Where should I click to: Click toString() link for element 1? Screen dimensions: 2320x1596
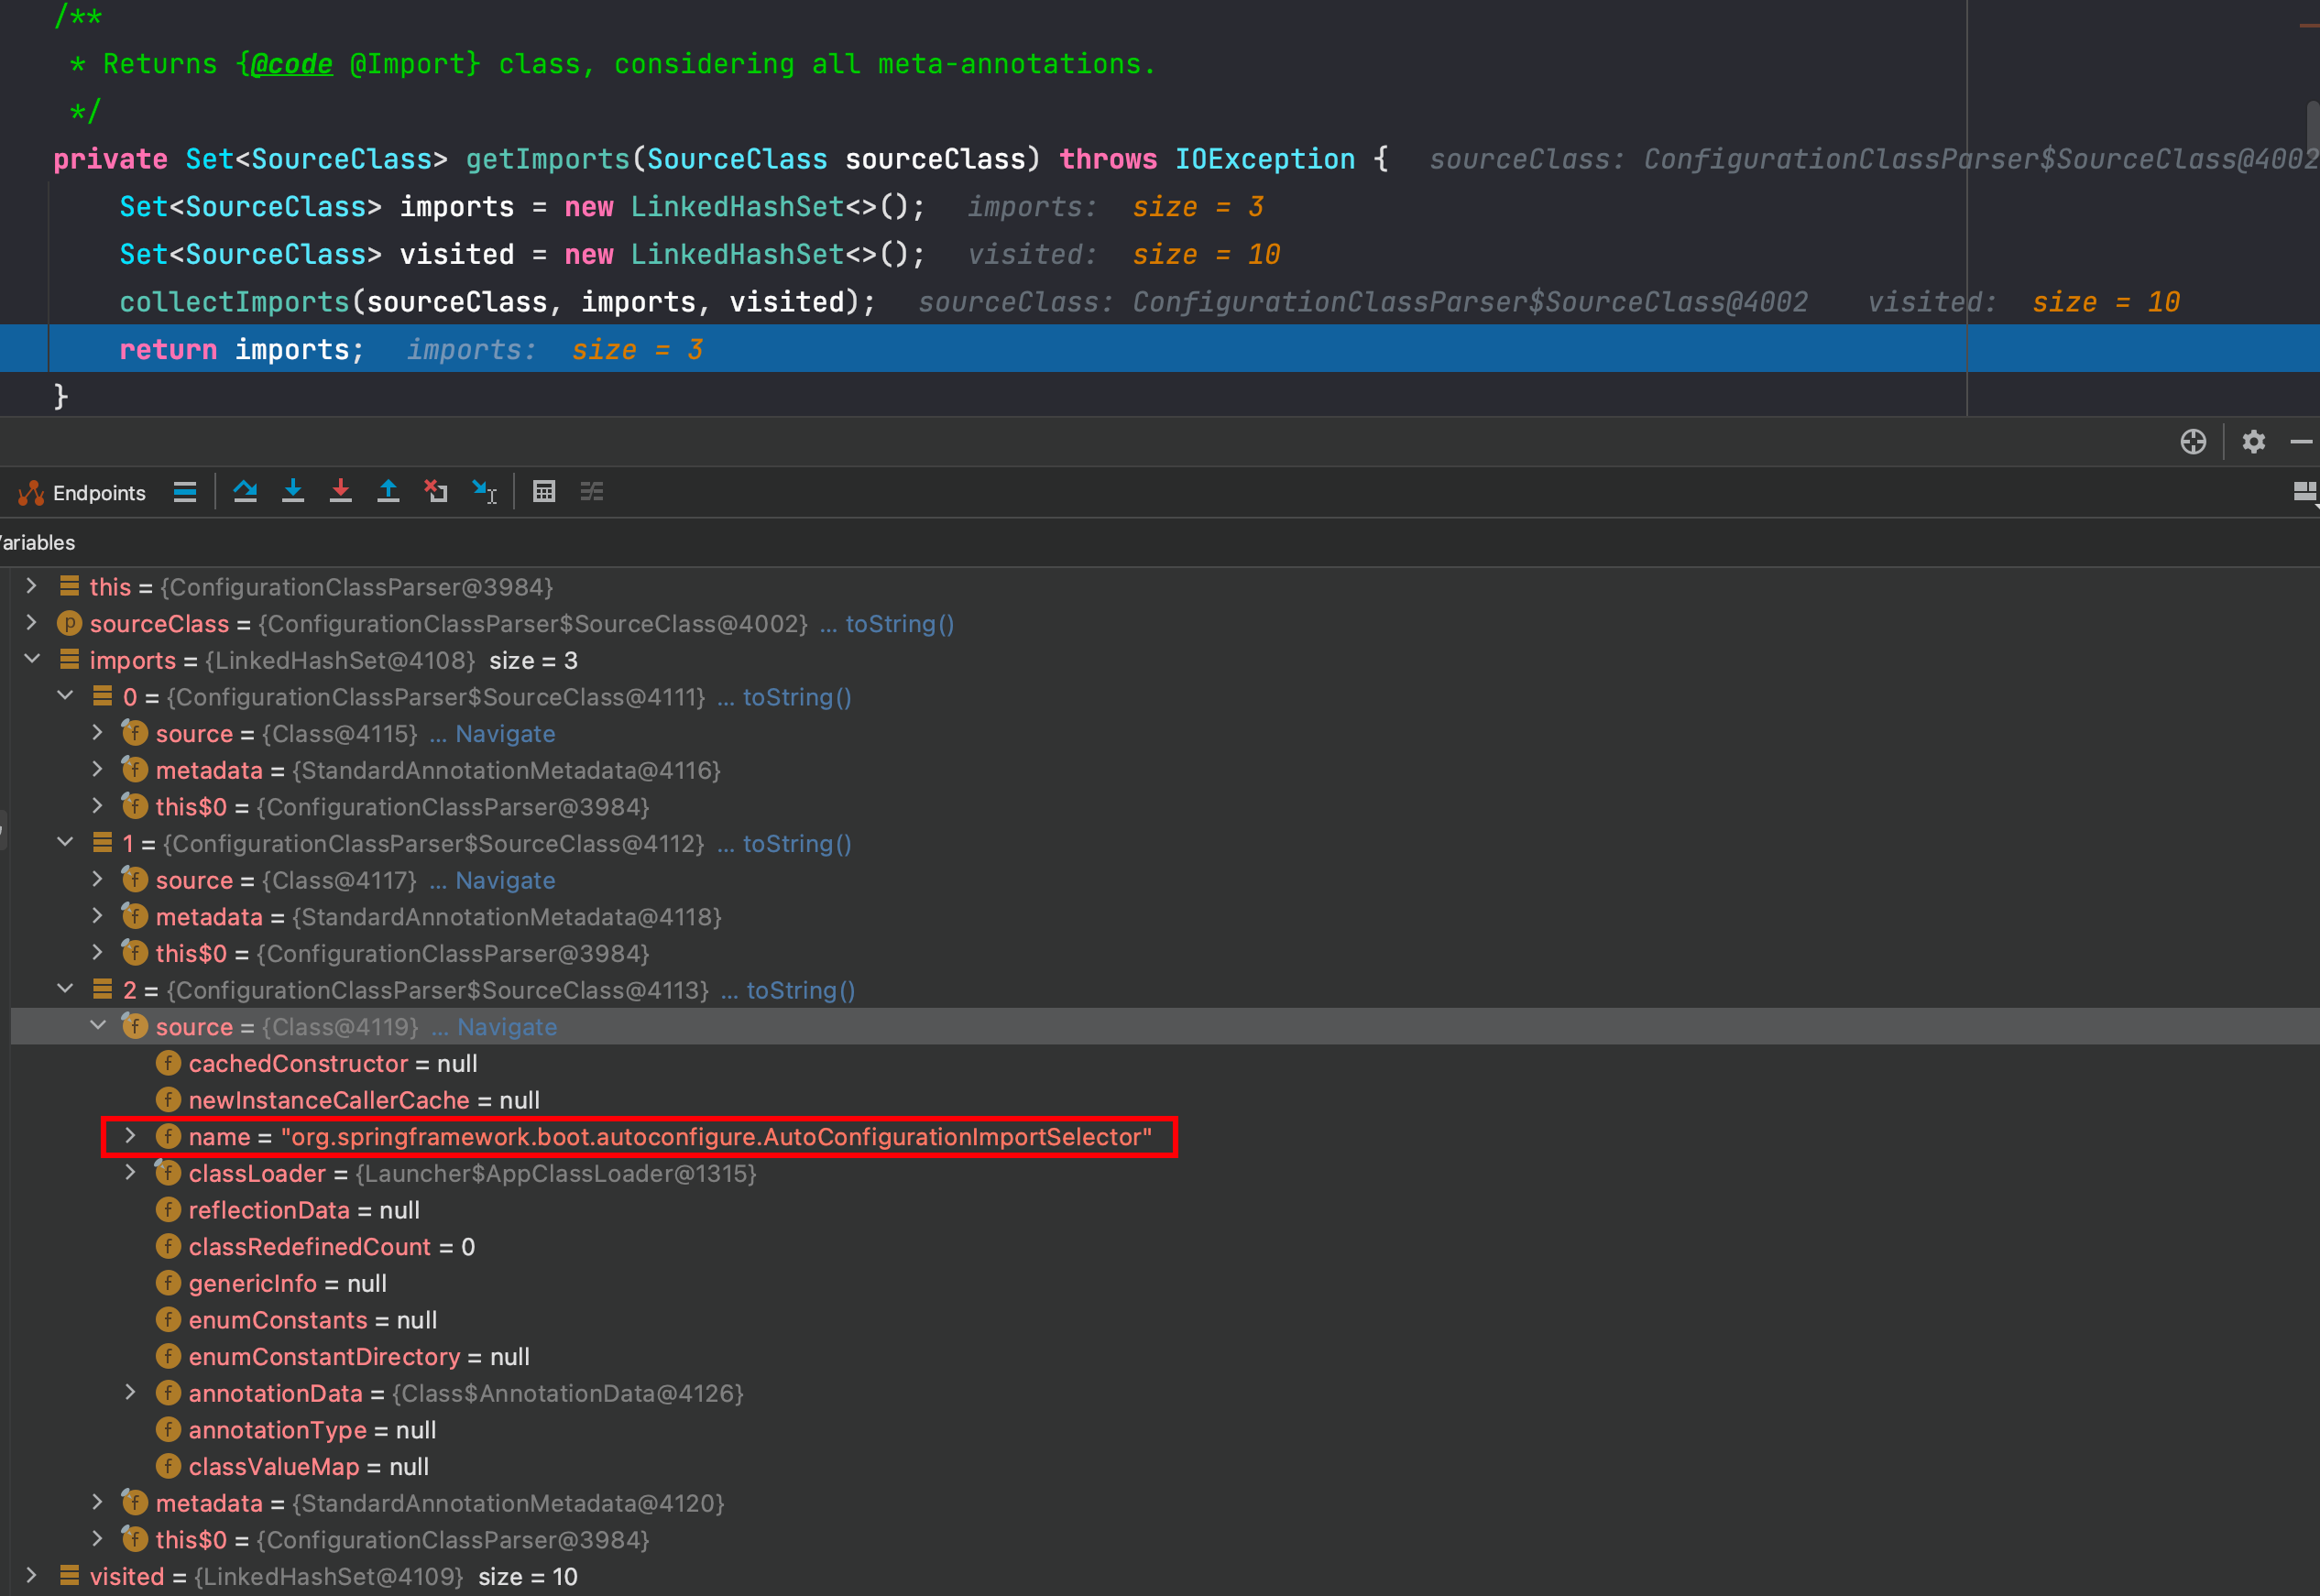pyautogui.click(x=797, y=844)
